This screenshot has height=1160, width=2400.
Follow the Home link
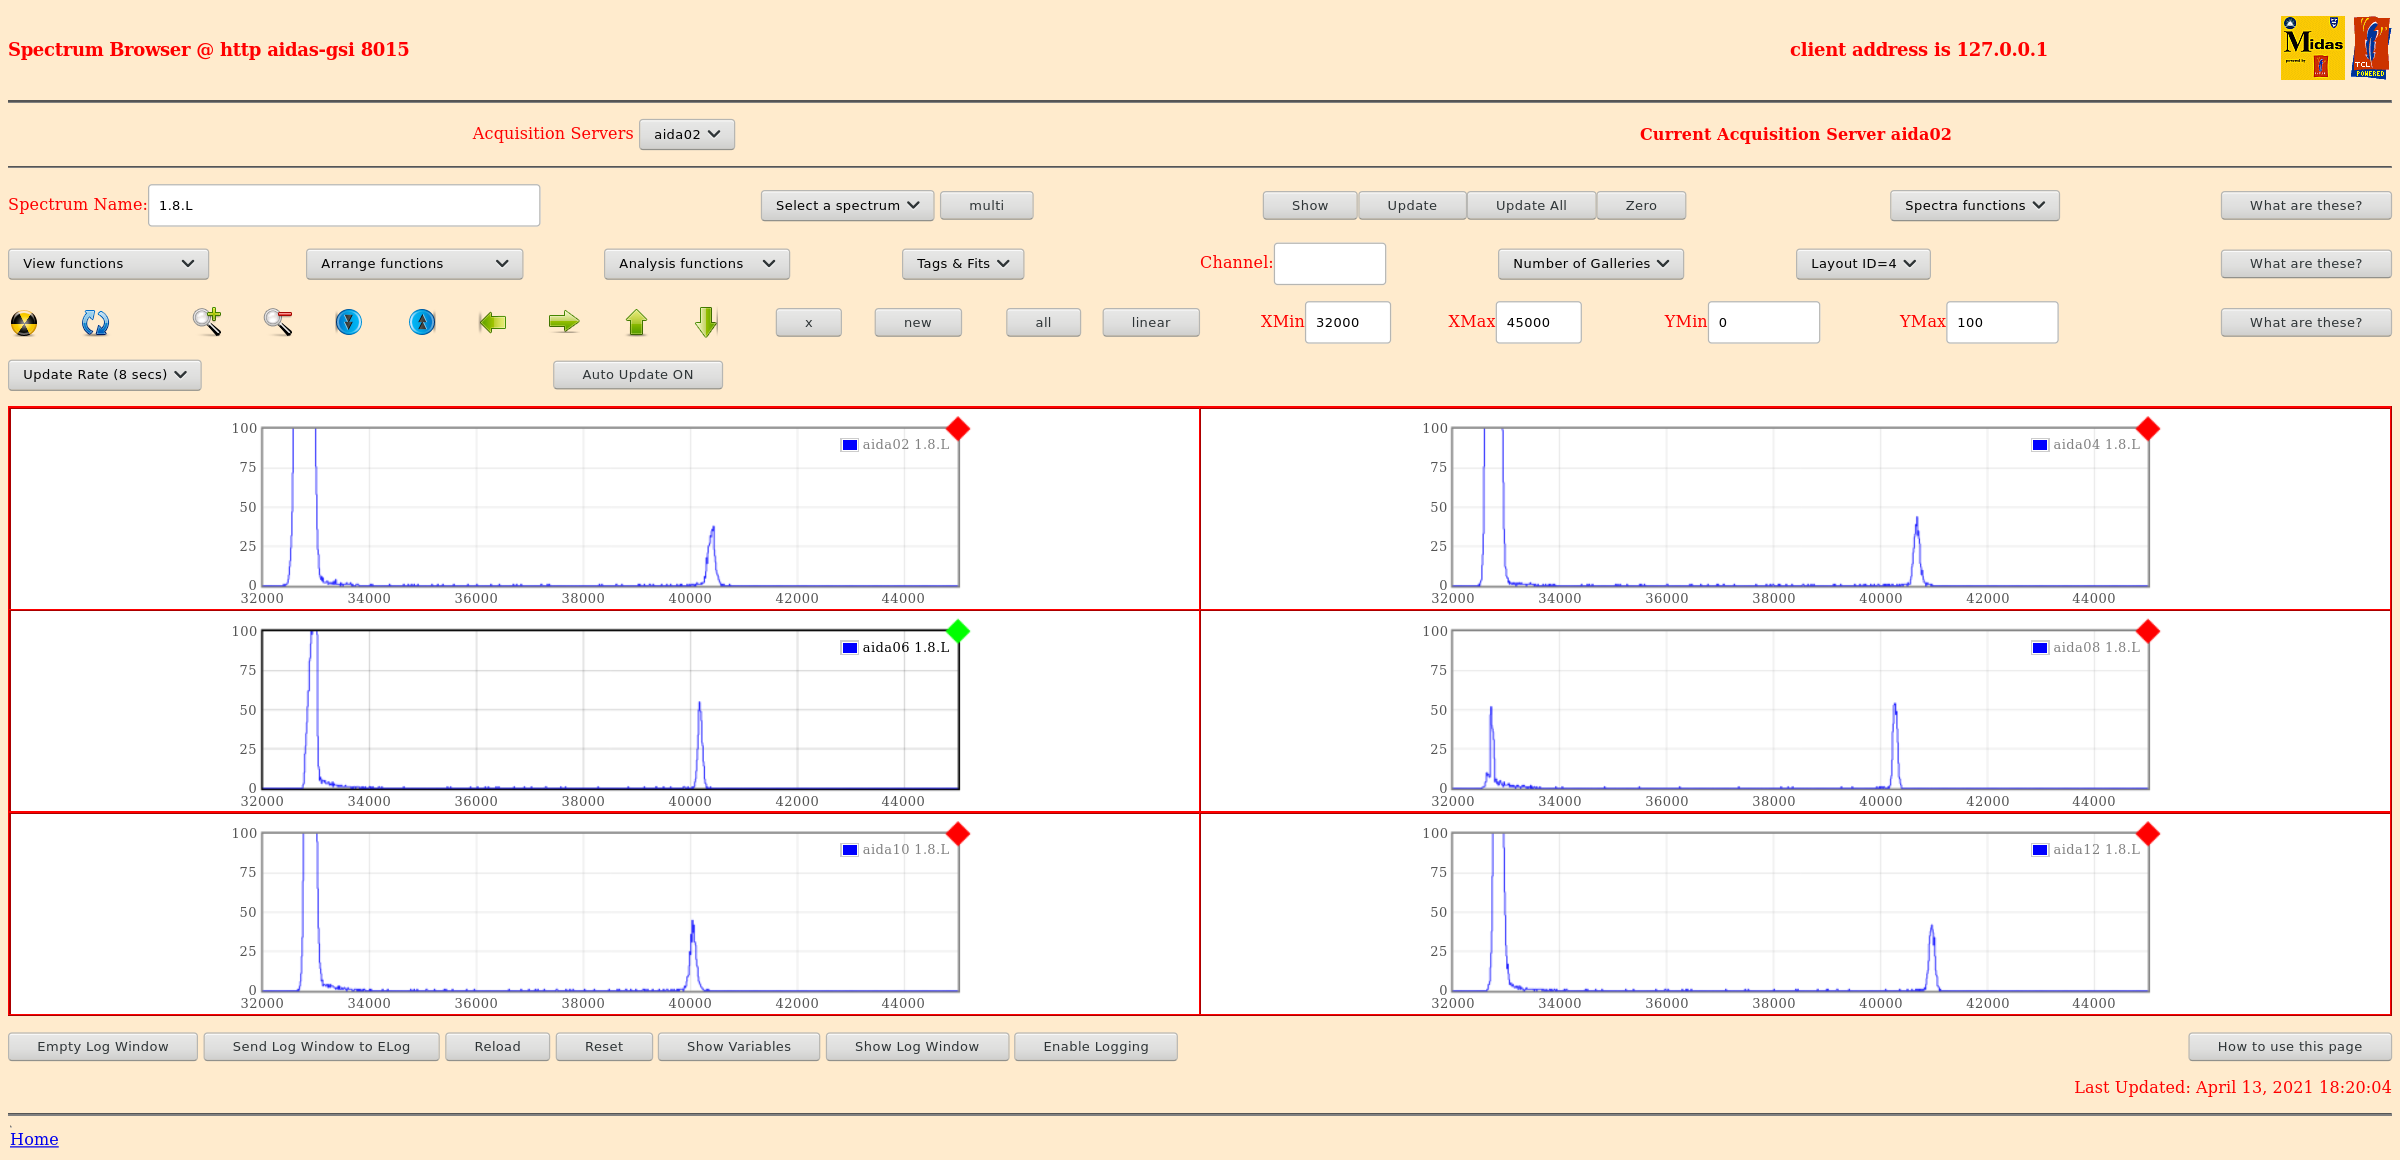[34, 1139]
